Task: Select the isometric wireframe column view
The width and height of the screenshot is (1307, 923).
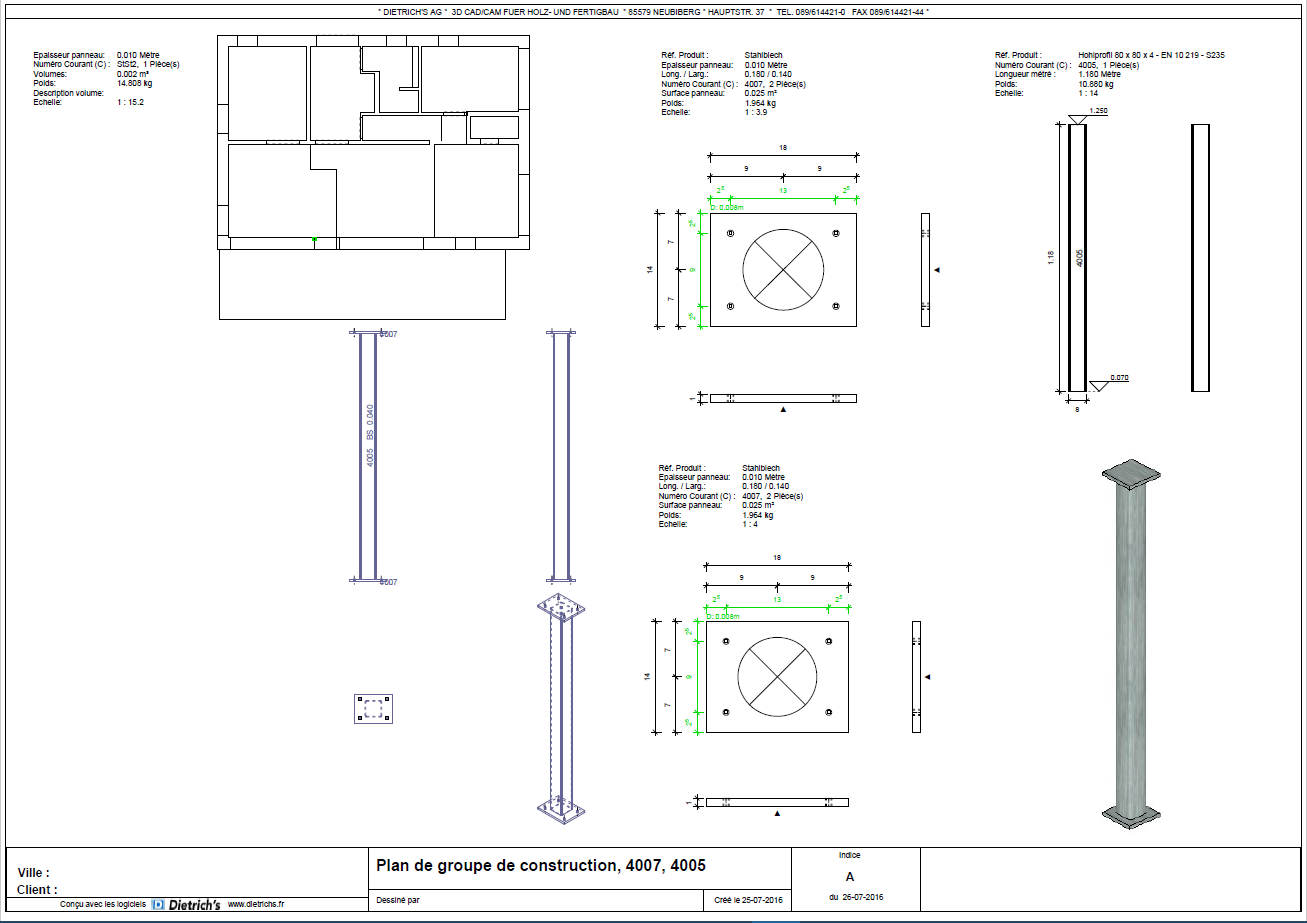Action: click(x=560, y=709)
